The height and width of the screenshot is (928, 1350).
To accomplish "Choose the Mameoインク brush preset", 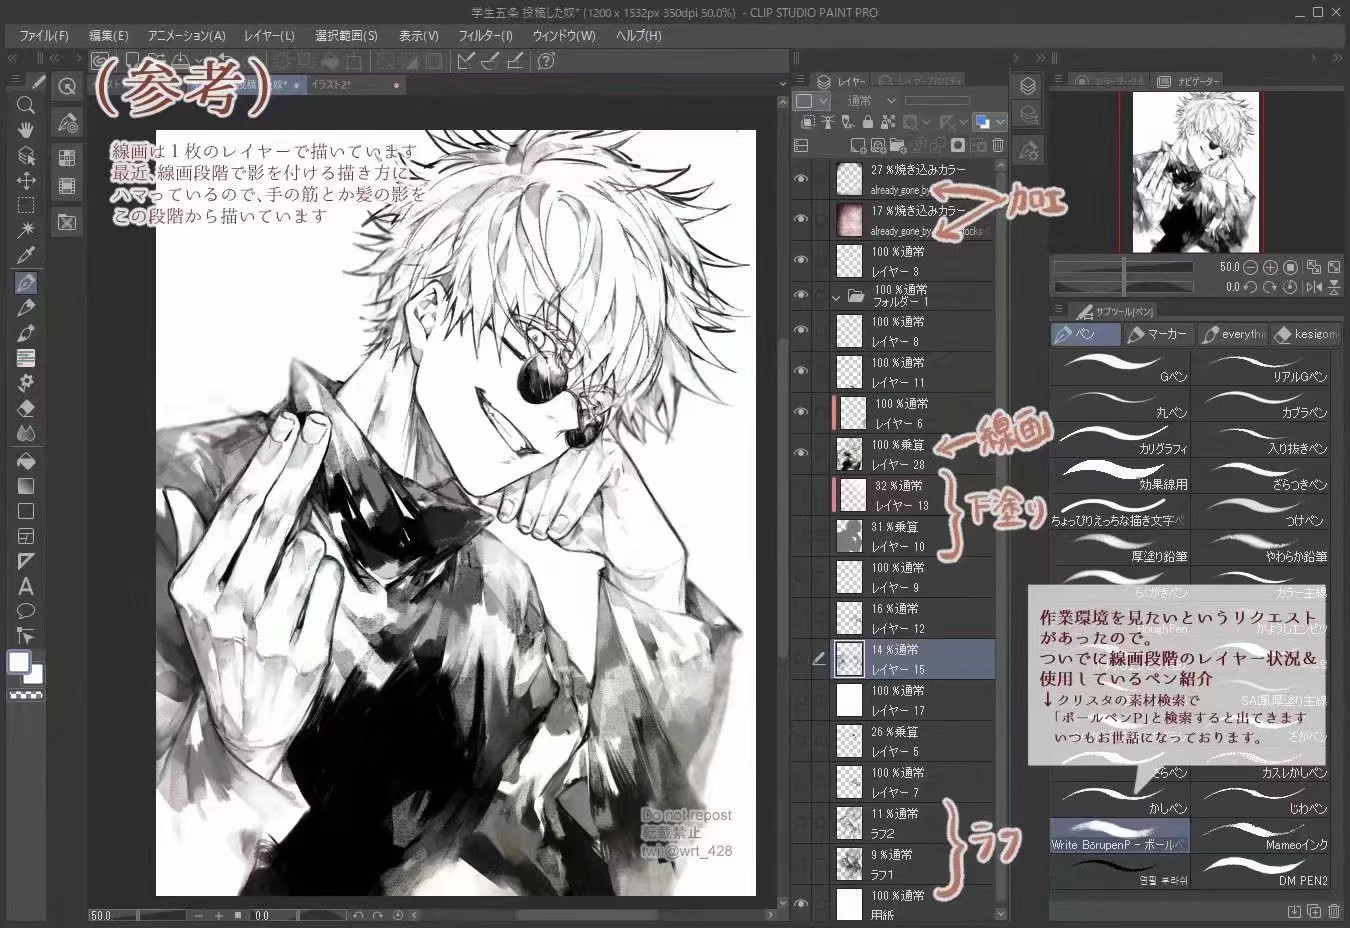I will [1262, 836].
